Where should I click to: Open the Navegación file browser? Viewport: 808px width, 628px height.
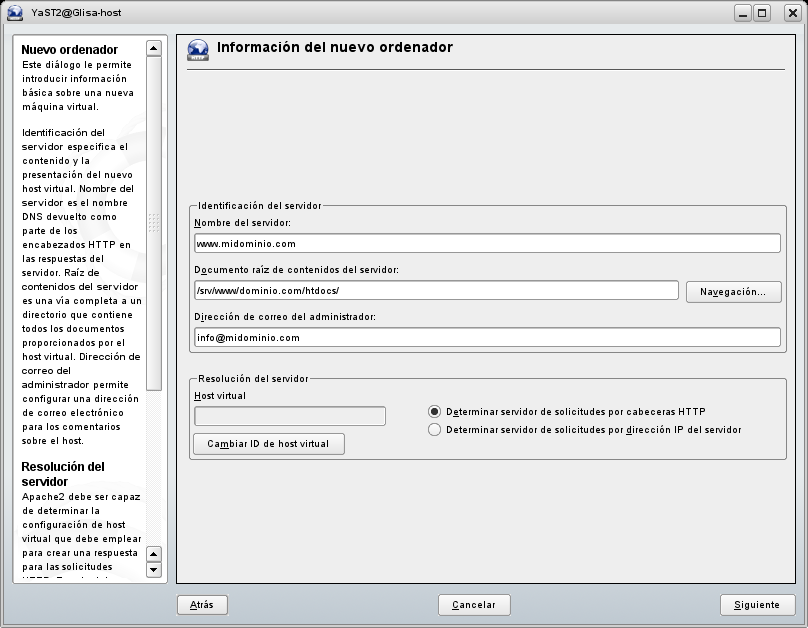point(733,291)
